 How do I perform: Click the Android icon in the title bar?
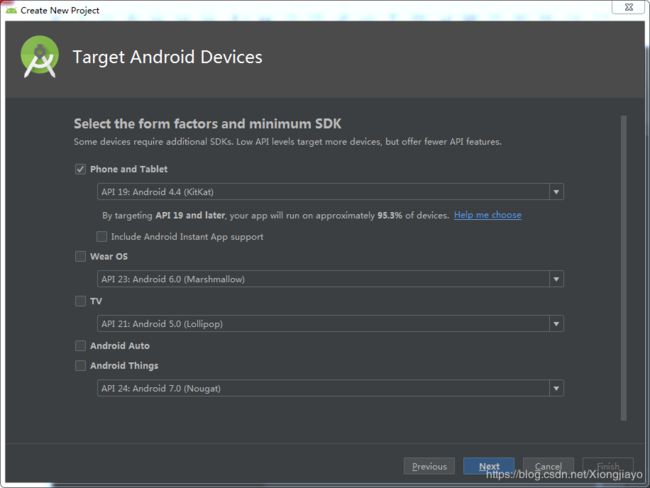[x=11, y=10]
